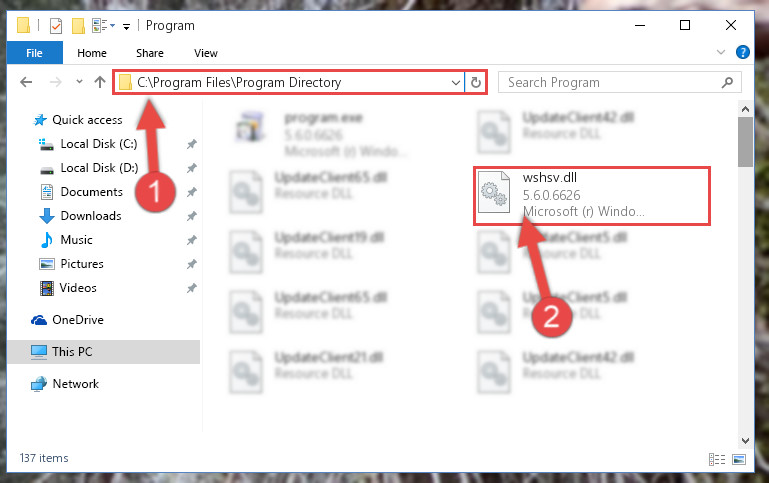Select the wshsv.dll file

592,196
